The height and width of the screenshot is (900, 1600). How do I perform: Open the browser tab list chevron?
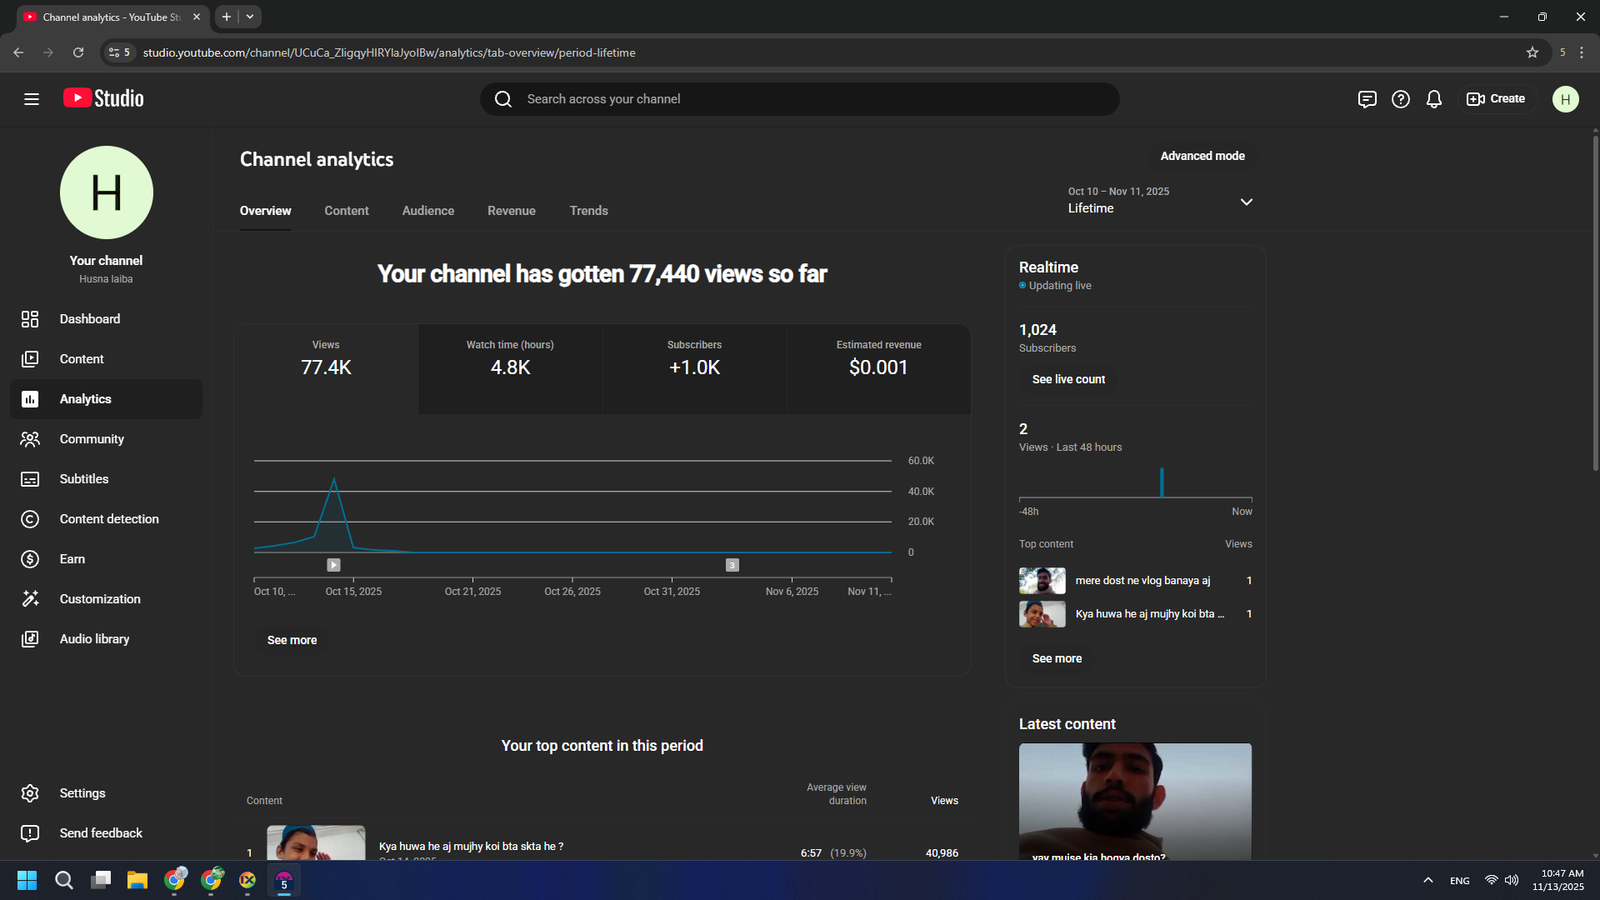[x=250, y=17]
